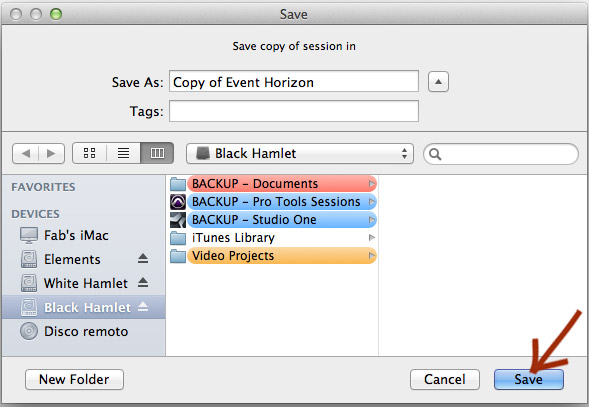Focus the search field
The width and height of the screenshot is (589, 407).
501,154
